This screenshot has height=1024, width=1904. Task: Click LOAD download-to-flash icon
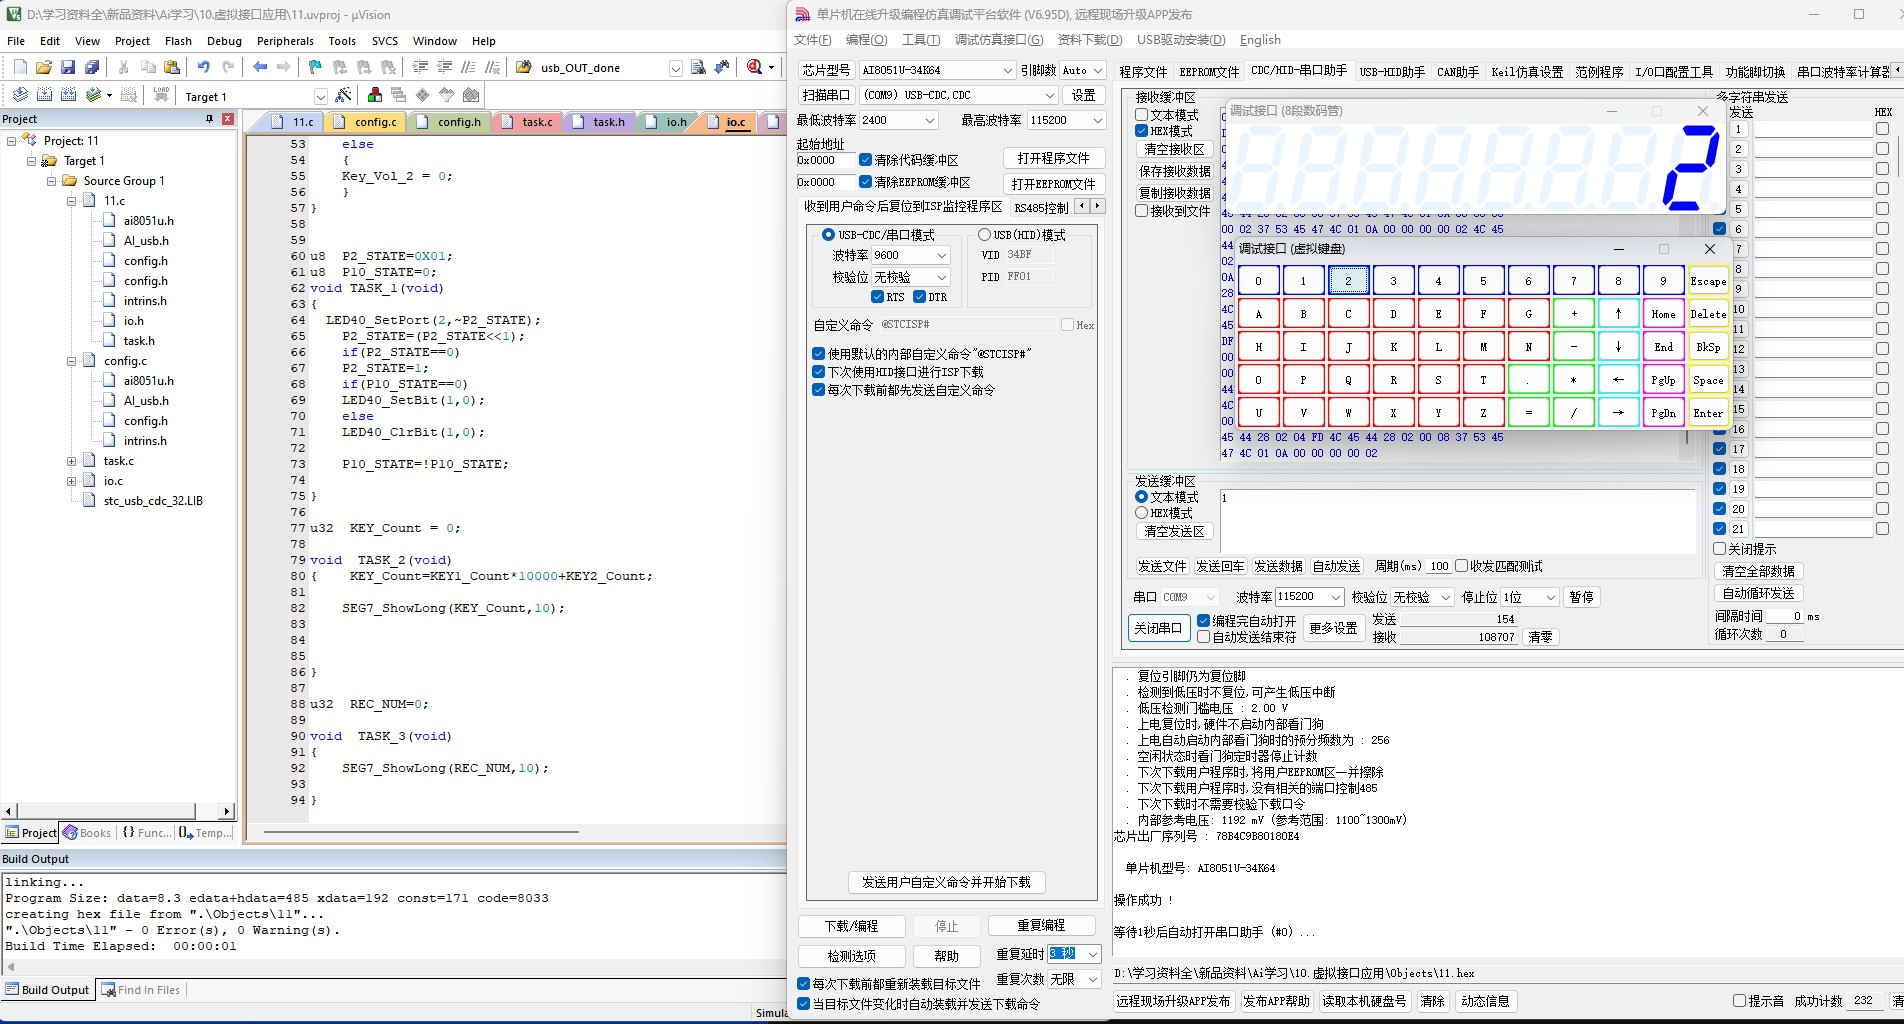(x=161, y=95)
